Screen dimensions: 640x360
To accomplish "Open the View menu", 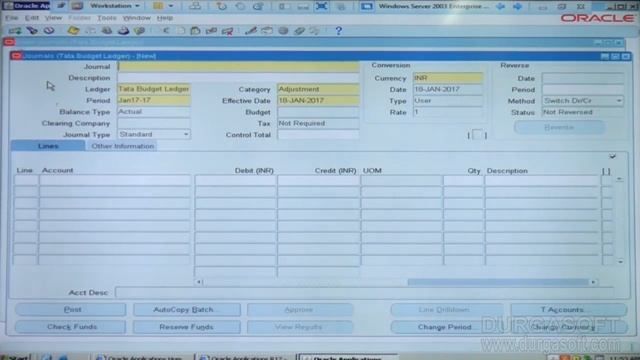I will tap(53, 18).
